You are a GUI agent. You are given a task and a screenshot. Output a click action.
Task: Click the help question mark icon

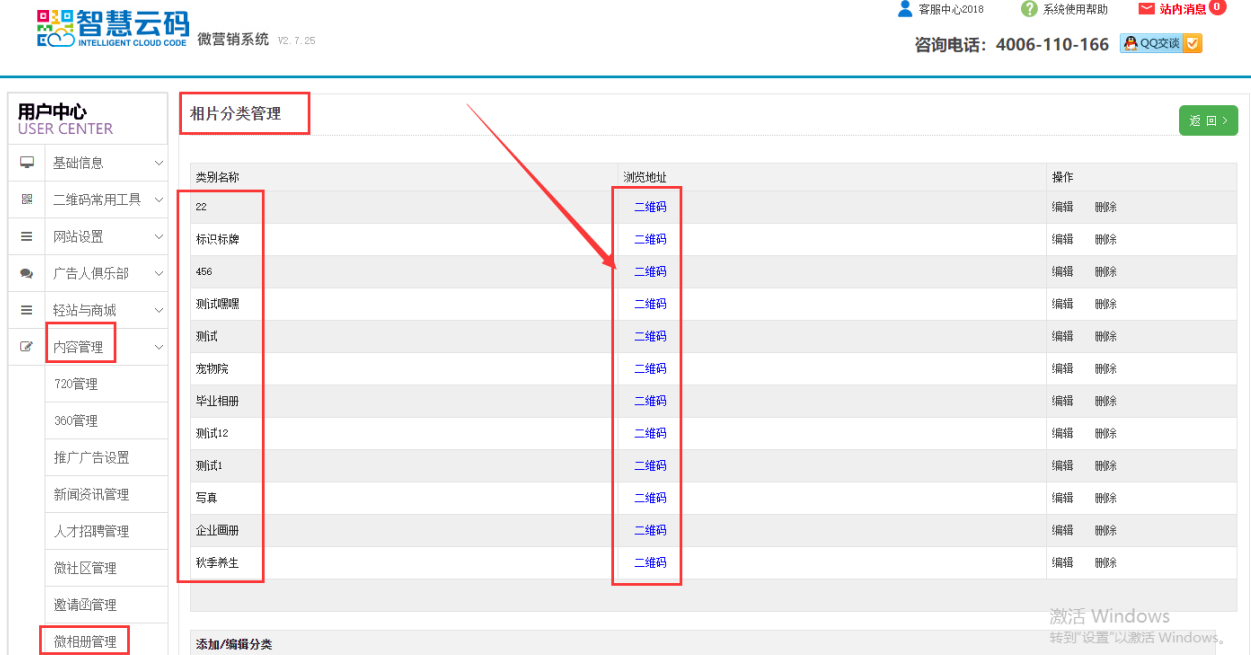point(1029,9)
